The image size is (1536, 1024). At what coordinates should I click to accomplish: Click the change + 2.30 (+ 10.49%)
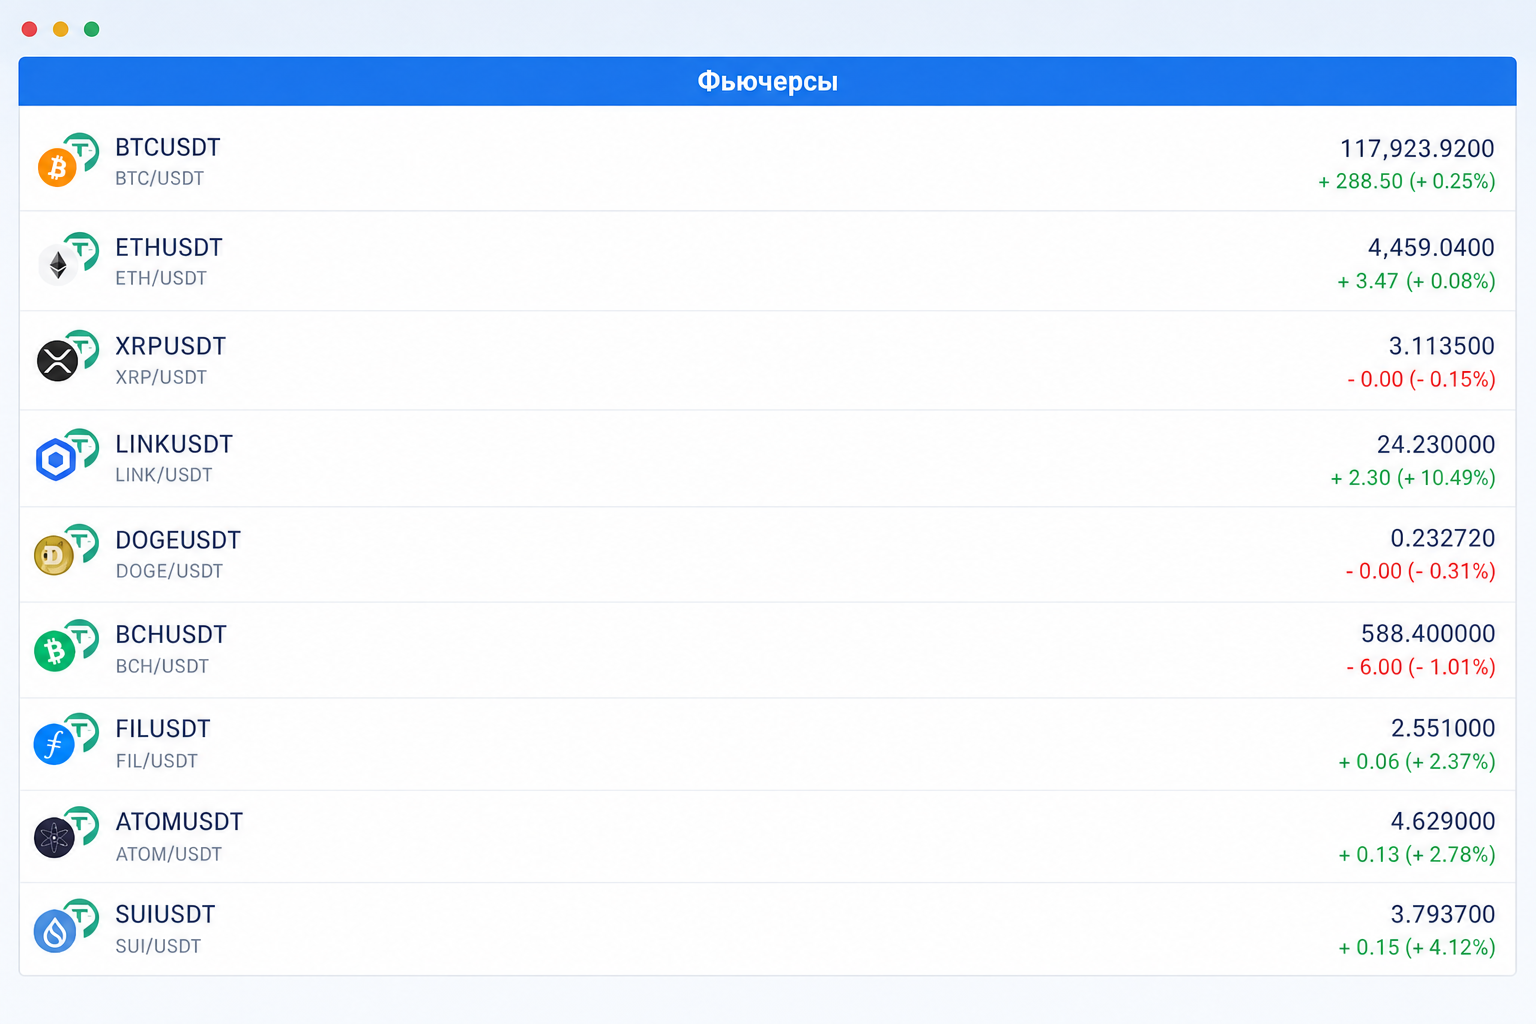pos(1413,478)
